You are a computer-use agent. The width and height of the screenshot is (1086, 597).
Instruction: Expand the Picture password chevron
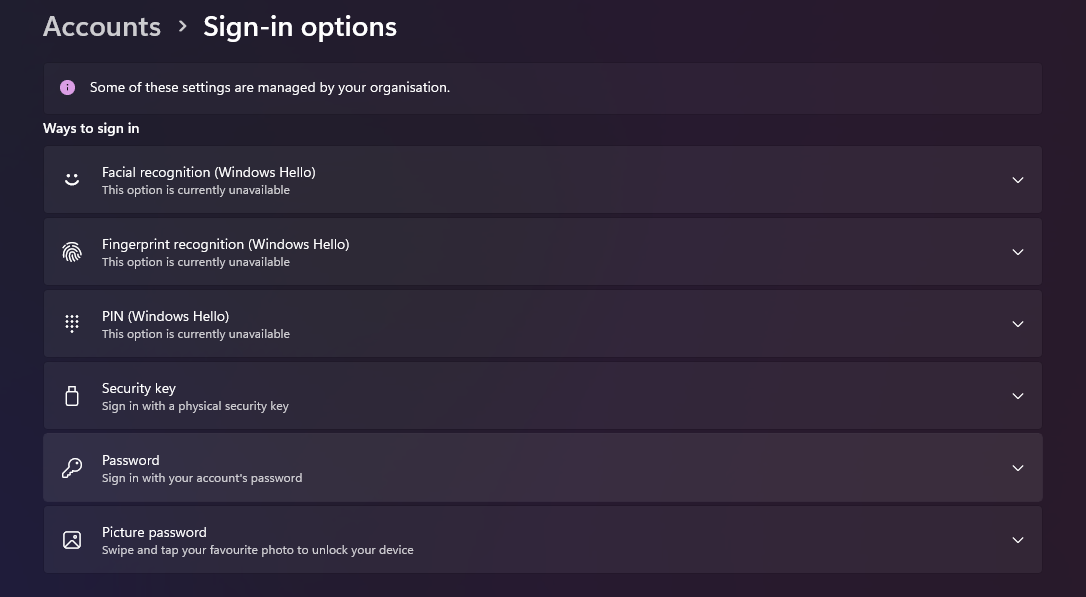[1017, 540]
